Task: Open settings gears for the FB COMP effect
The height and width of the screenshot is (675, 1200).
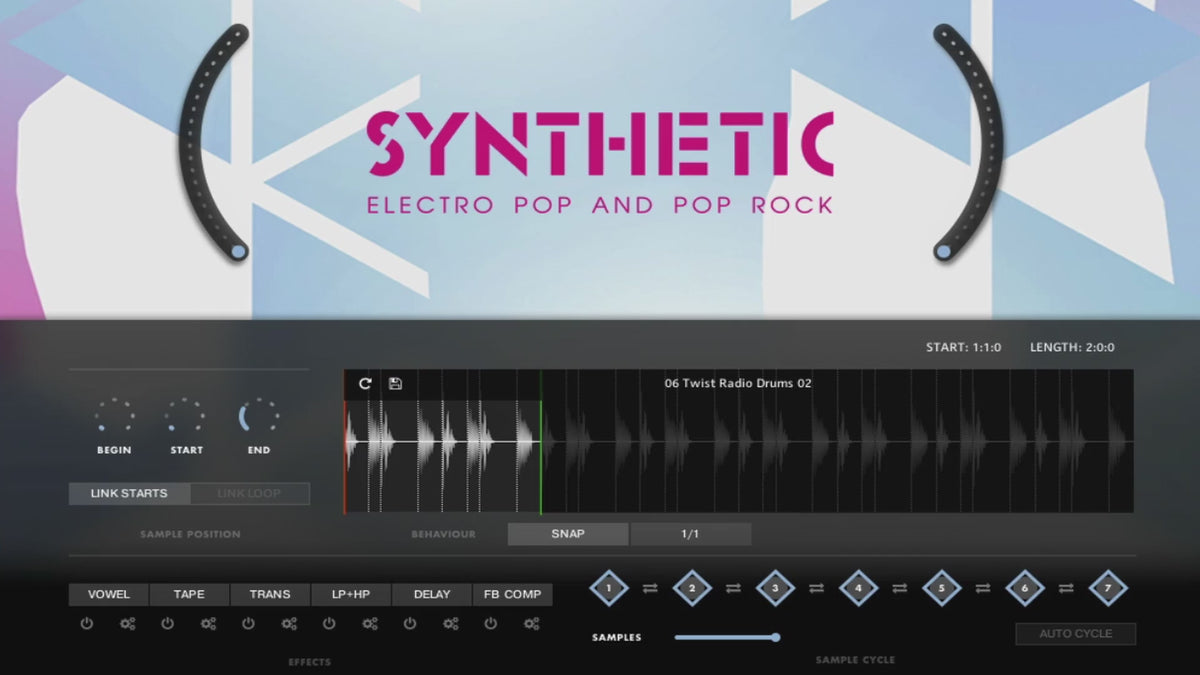Action: pos(531,624)
